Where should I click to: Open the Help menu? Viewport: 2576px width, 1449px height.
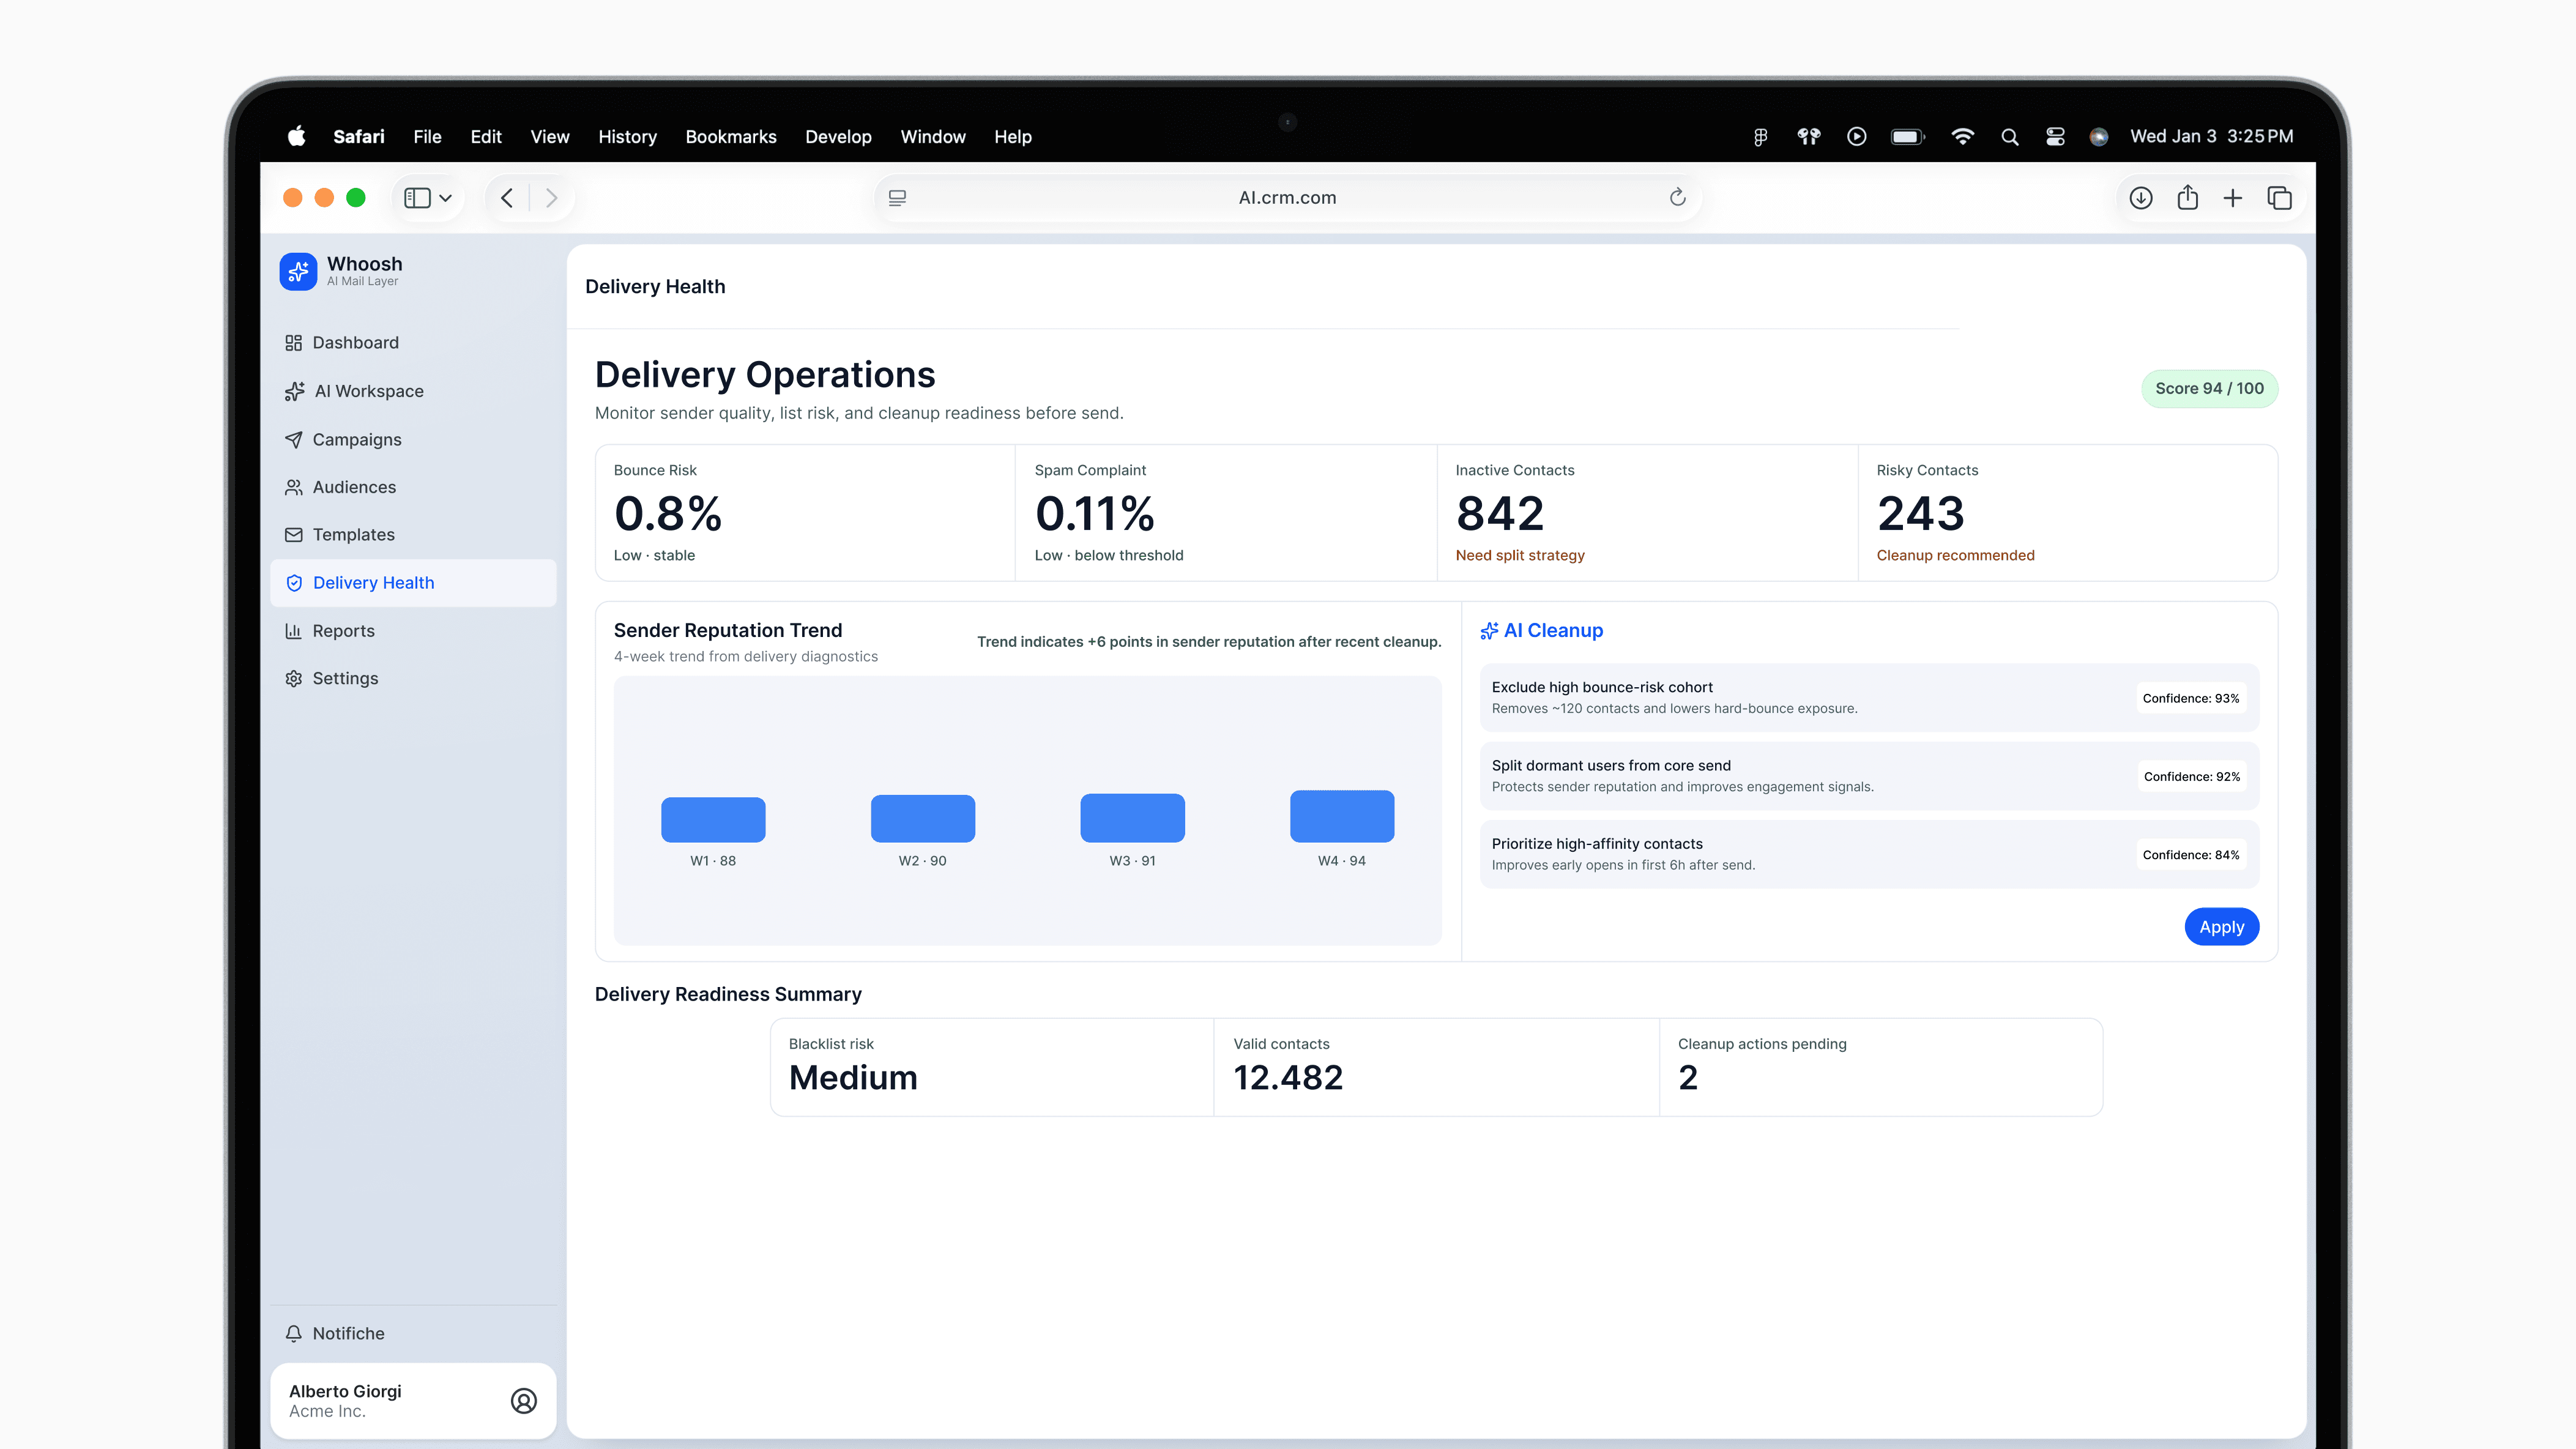1013,137
